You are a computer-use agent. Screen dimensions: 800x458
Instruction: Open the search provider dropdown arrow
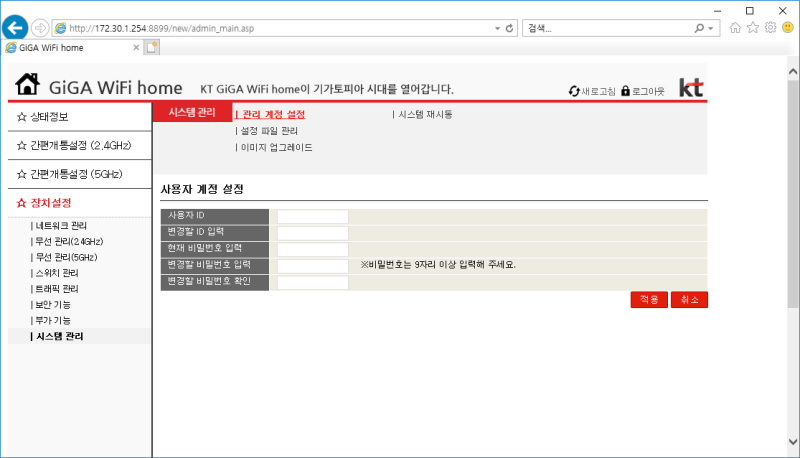click(x=711, y=29)
